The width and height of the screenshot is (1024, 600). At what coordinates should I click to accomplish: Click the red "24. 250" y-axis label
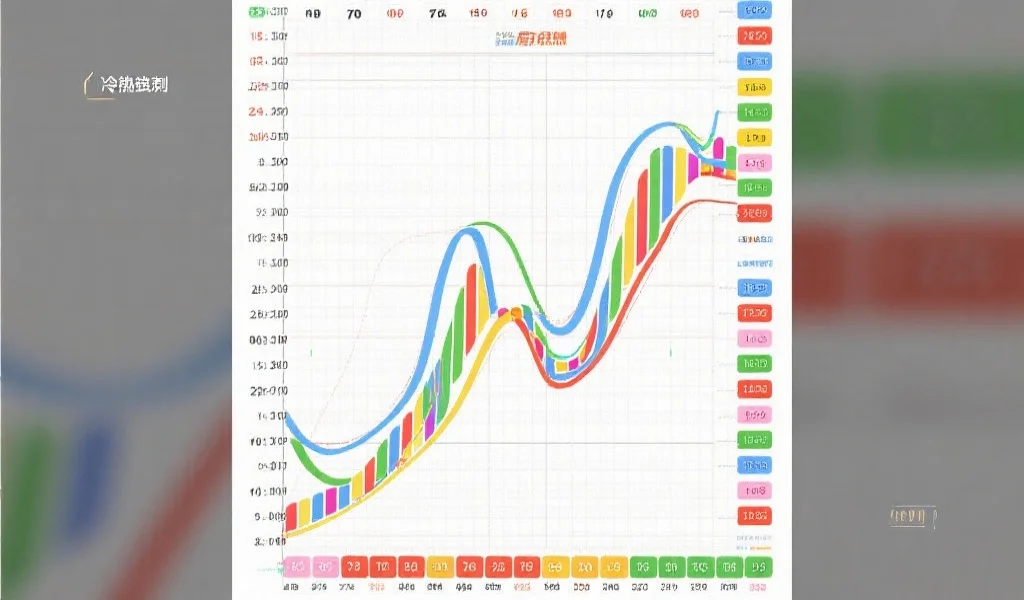pyautogui.click(x=268, y=112)
